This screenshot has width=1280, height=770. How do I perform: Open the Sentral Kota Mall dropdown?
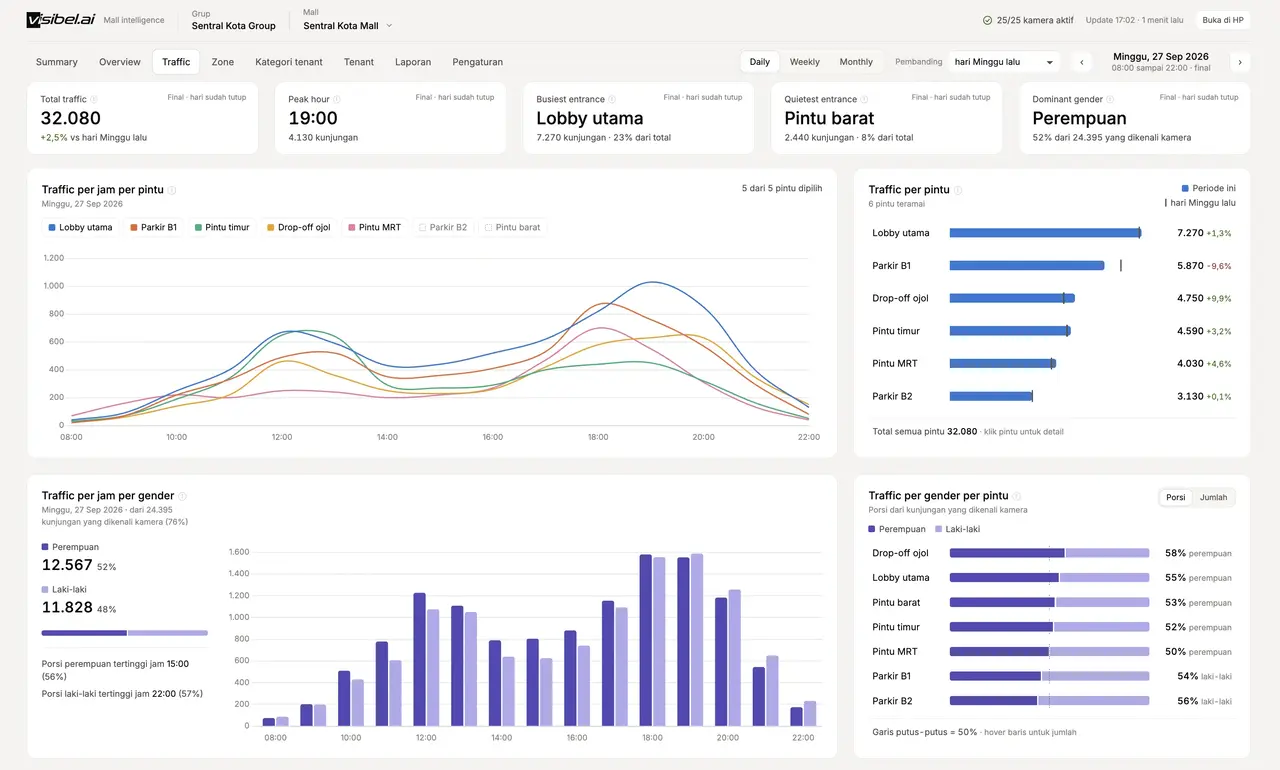348,26
